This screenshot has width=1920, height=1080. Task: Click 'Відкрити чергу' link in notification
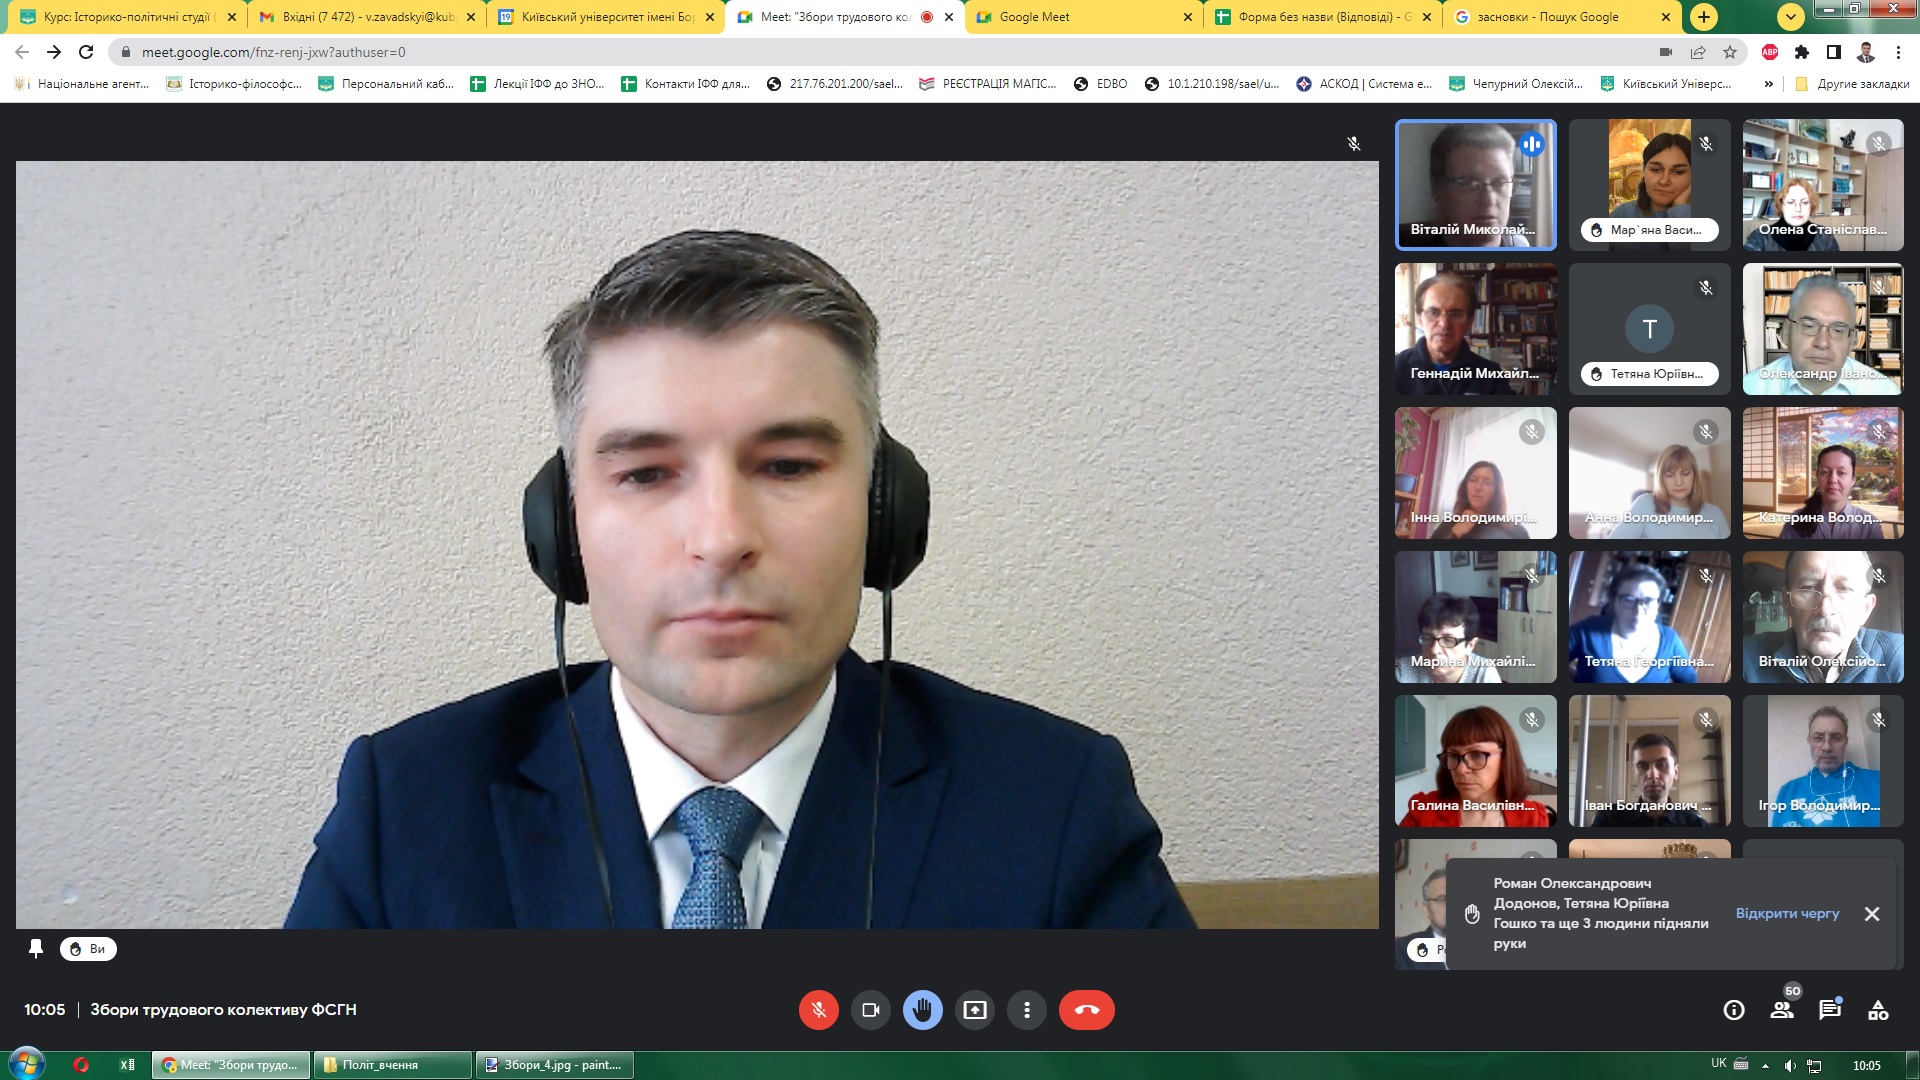pos(1787,913)
